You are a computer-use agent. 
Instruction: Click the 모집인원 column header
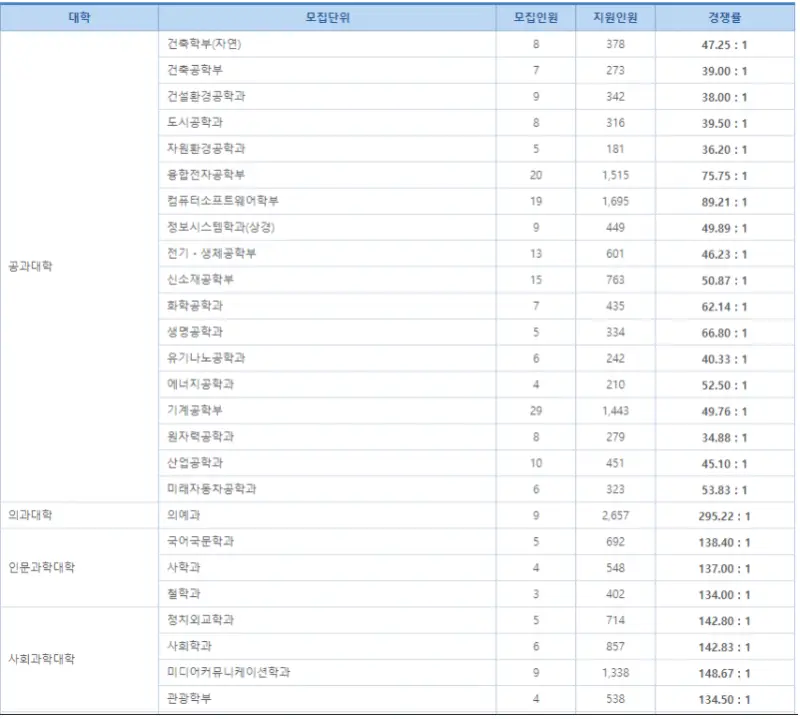[536, 18]
